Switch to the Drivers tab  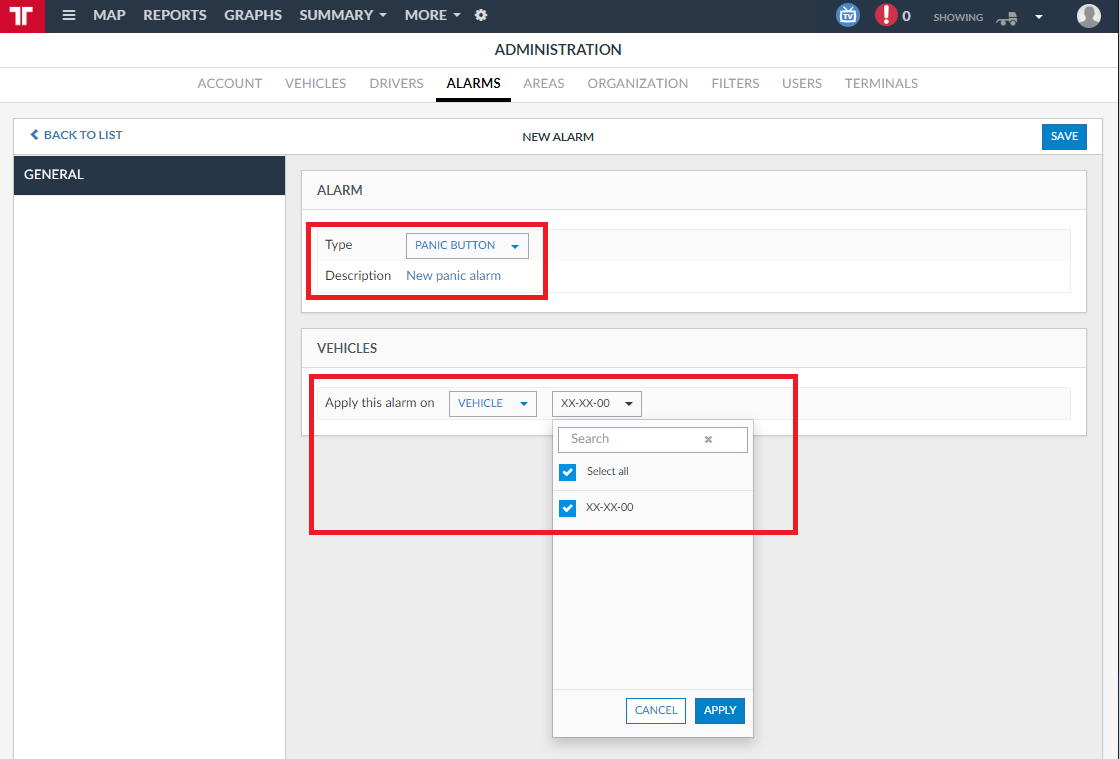396,83
